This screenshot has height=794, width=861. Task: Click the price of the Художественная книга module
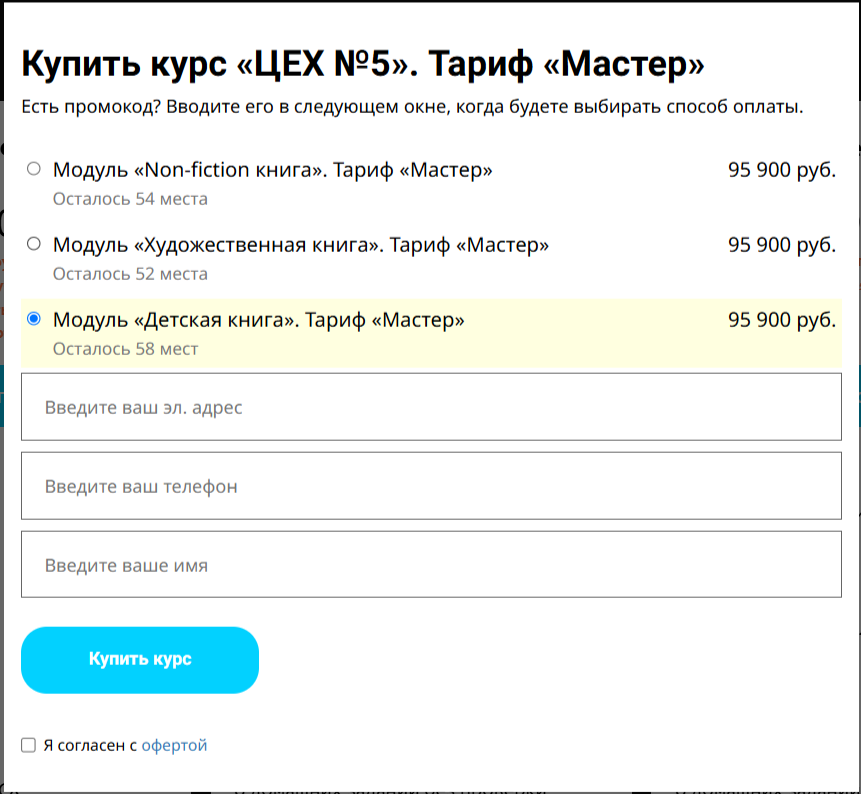point(782,245)
